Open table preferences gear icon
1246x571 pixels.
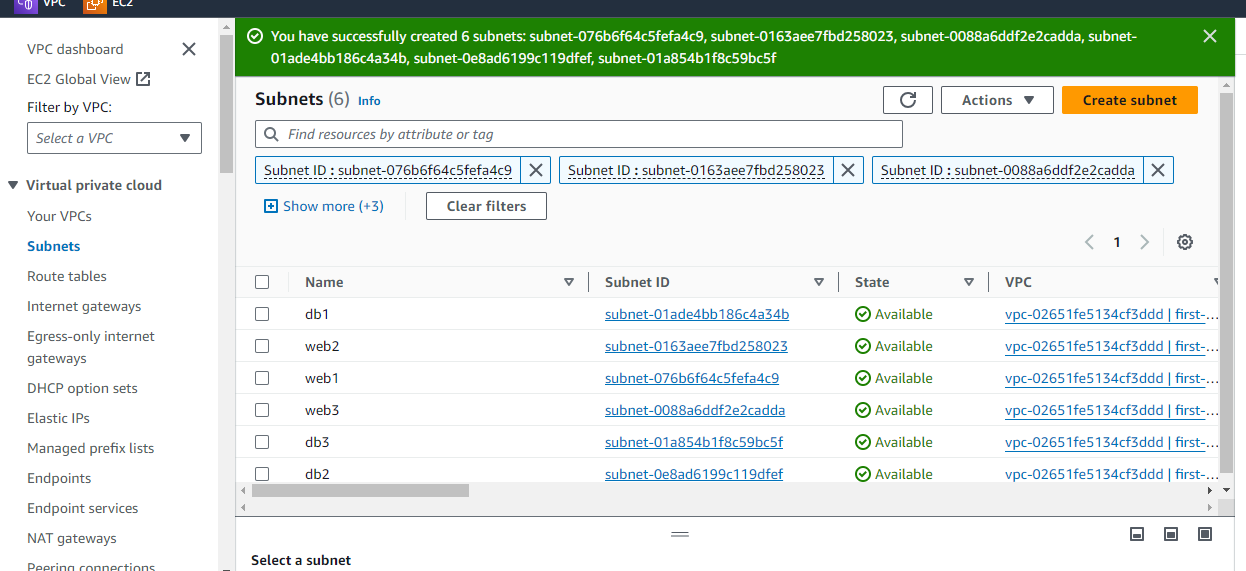coord(1185,242)
